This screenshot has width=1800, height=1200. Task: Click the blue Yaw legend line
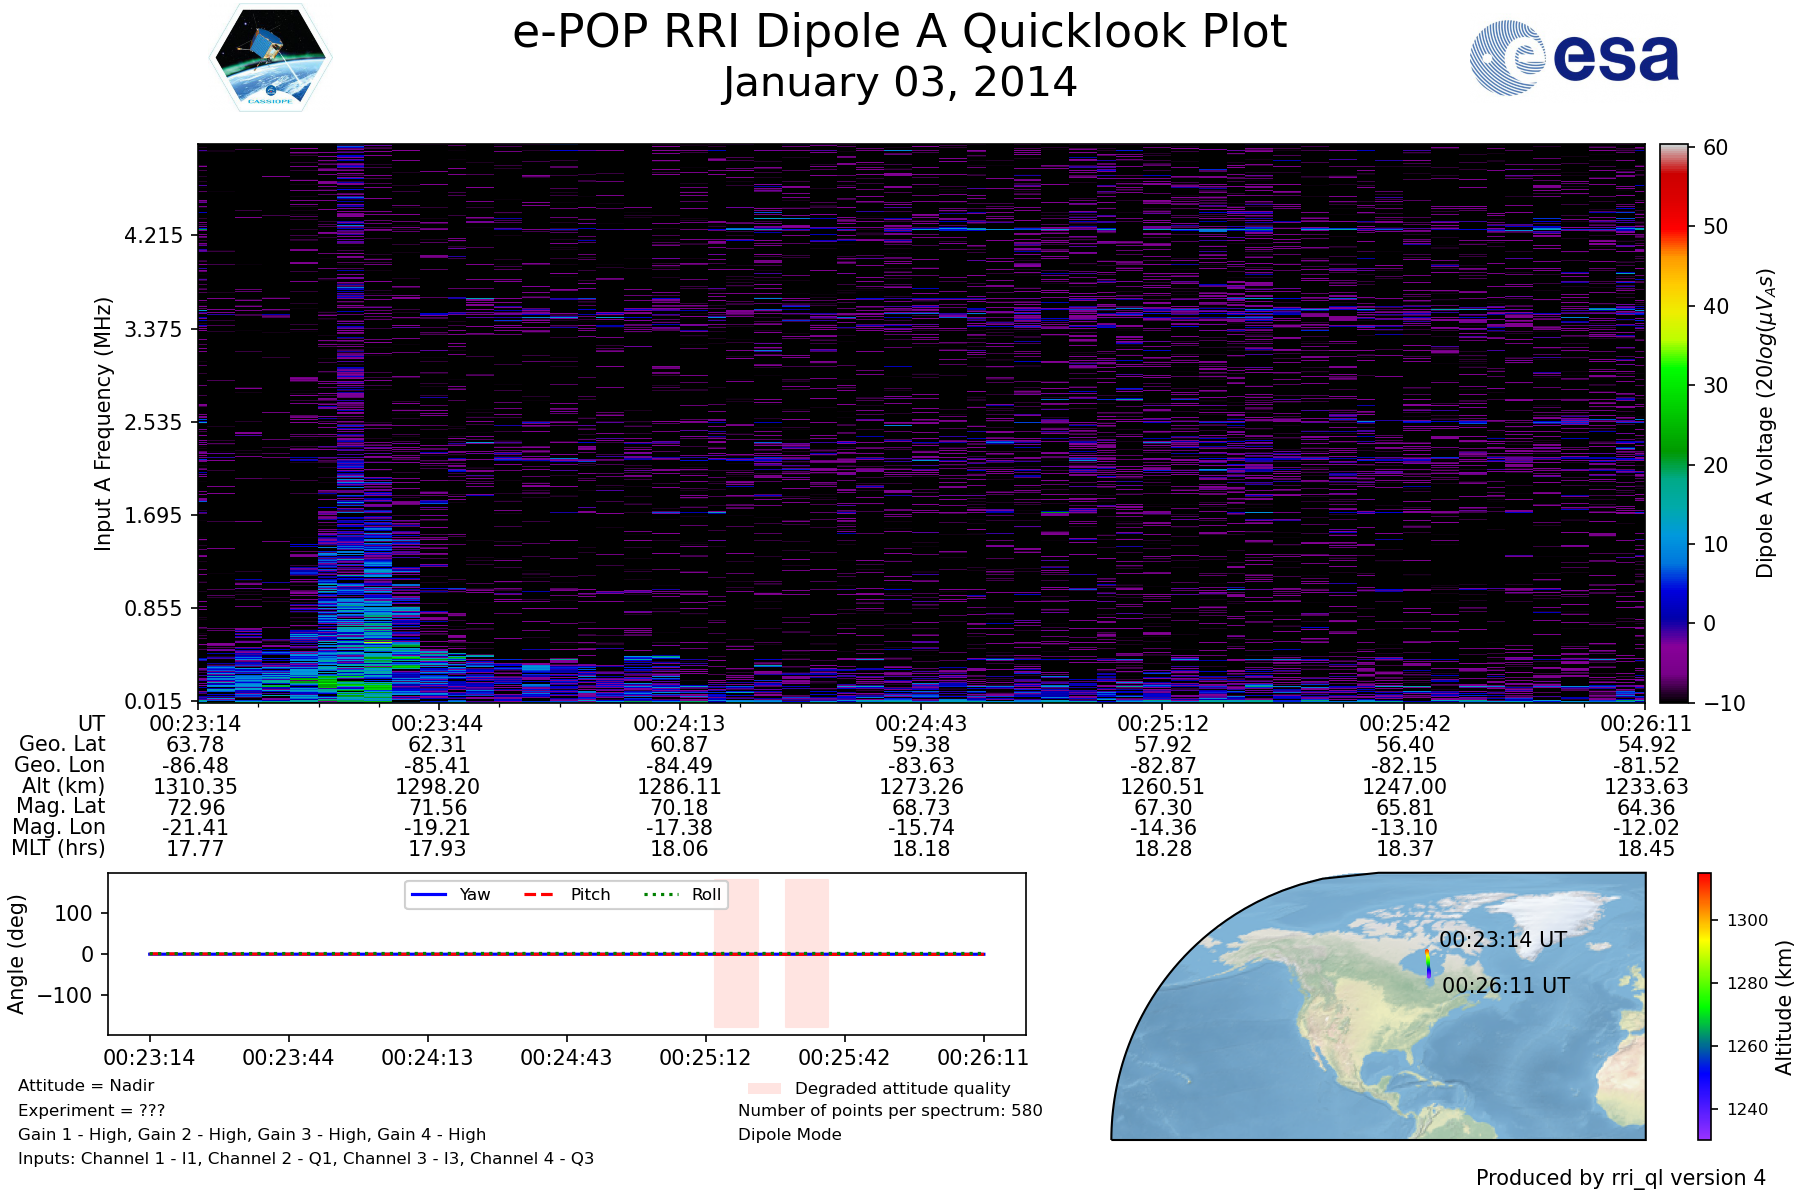coord(428,894)
